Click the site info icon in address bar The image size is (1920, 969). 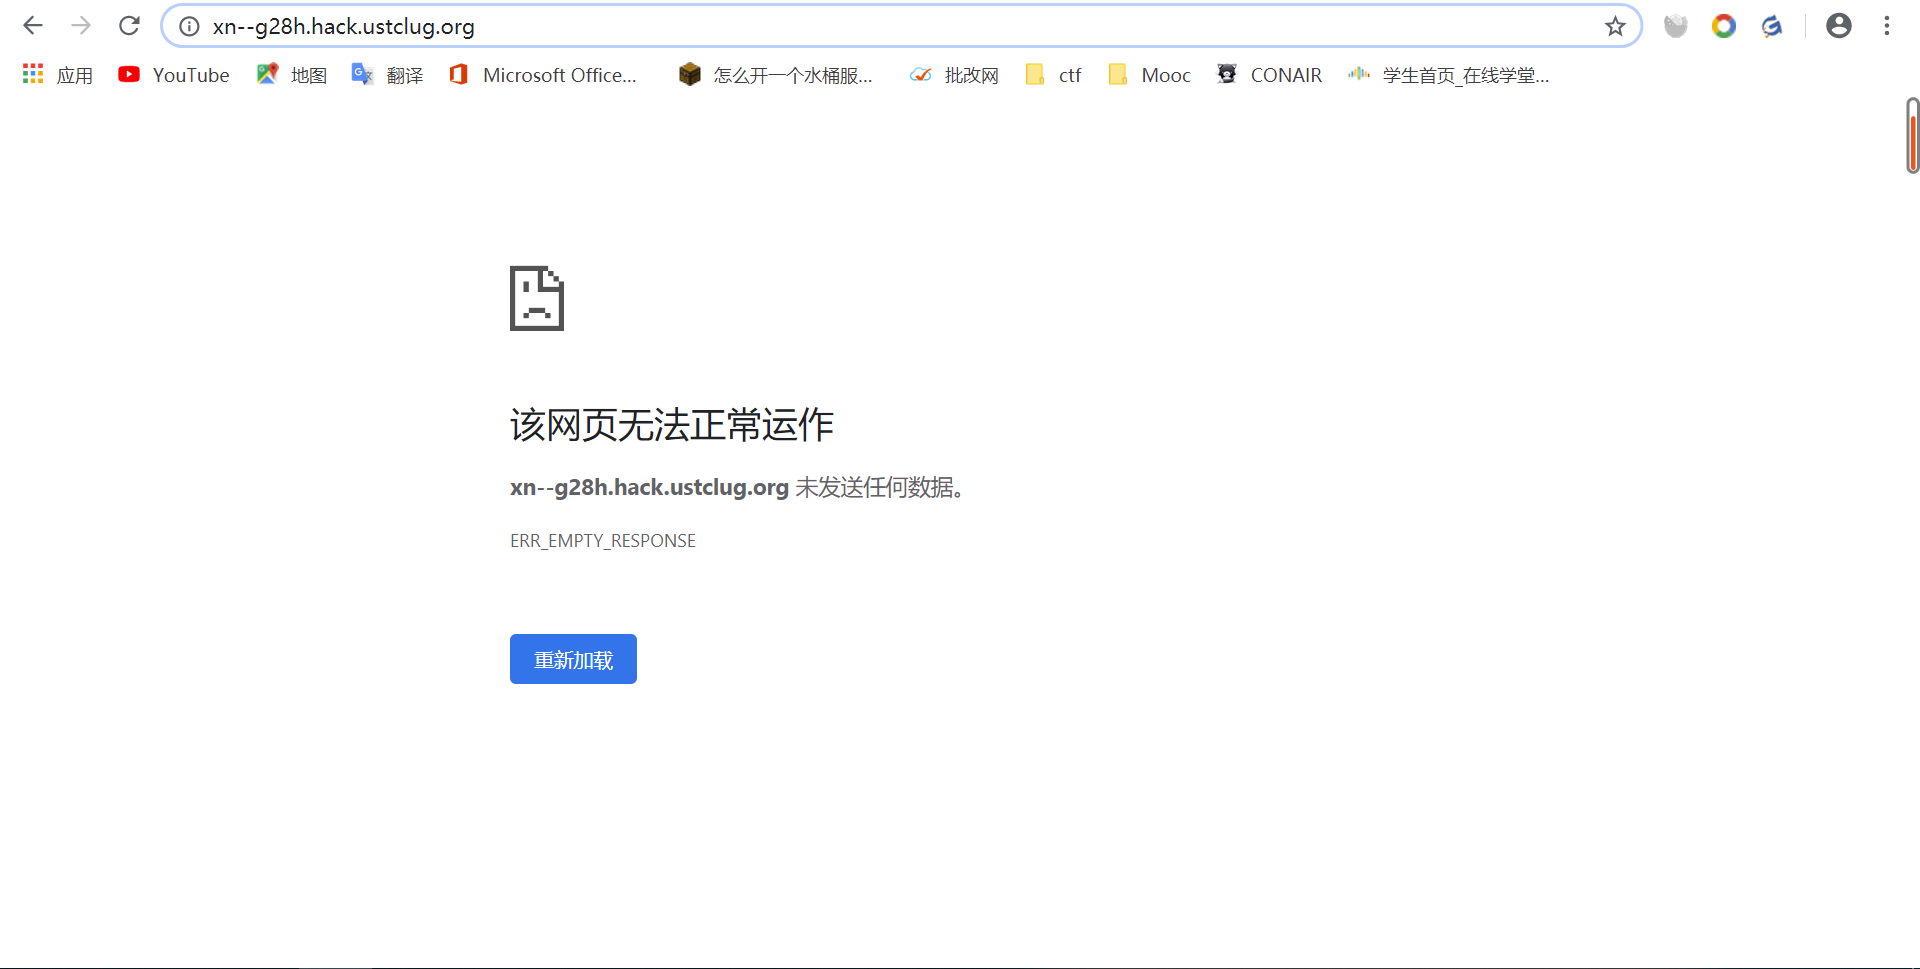(188, 26)
